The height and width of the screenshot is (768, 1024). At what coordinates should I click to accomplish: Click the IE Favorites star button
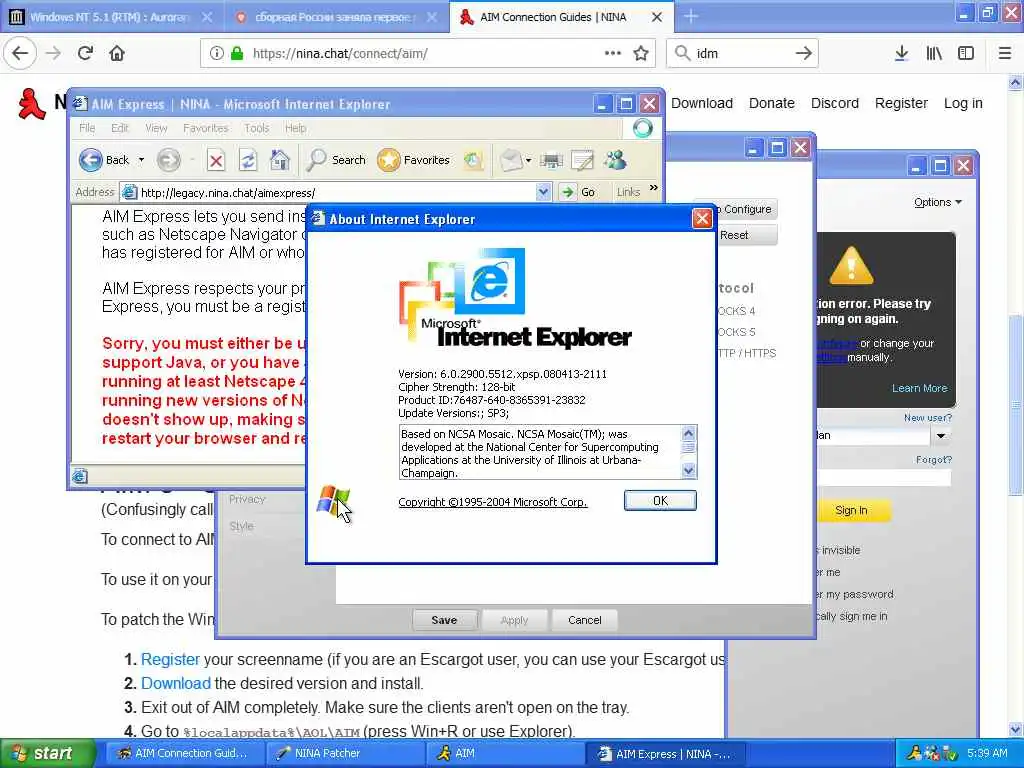pos(413,160)
